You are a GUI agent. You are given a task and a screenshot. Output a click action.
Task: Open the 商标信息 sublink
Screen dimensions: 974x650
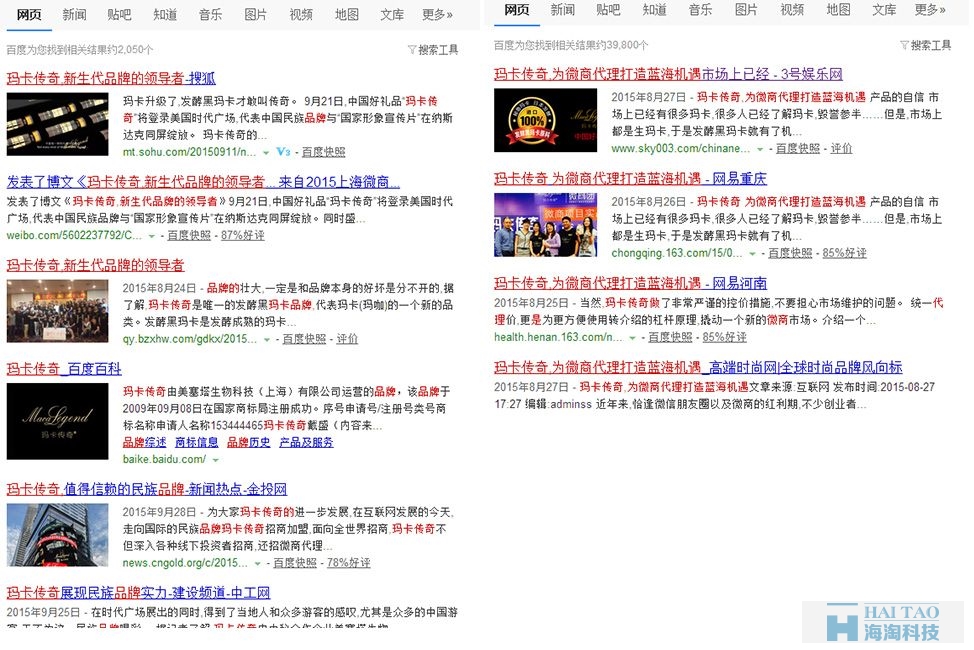coord(197,442)
